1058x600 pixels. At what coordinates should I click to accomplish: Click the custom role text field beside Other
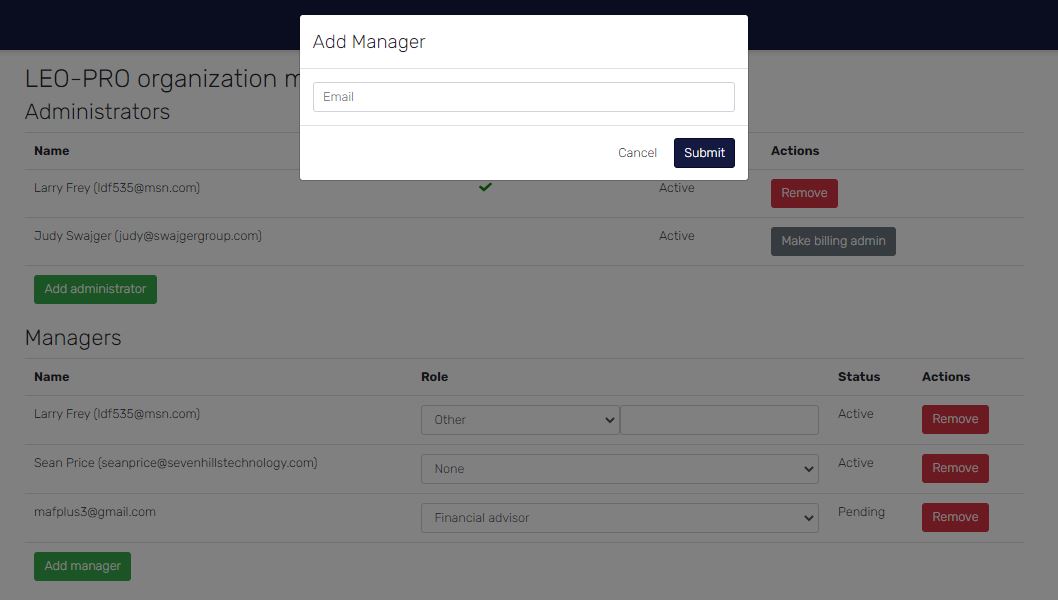718,419
